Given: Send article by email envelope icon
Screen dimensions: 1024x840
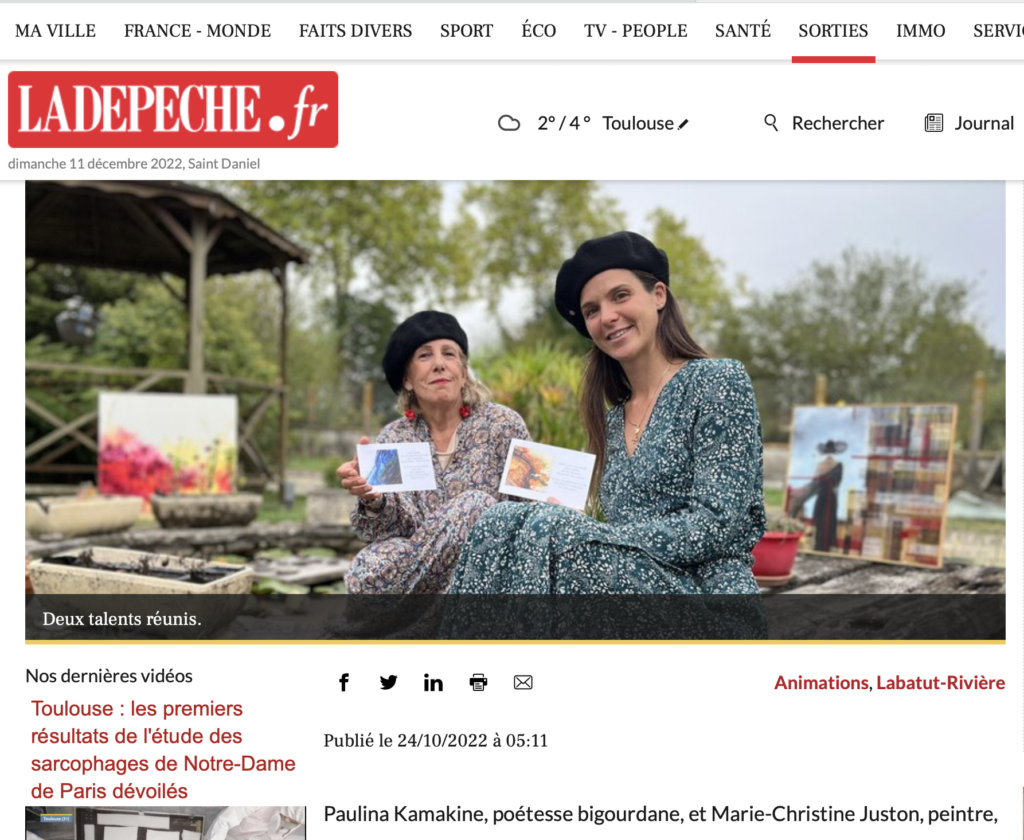Looking at the screenshot, I should click(x=523, y=683).
